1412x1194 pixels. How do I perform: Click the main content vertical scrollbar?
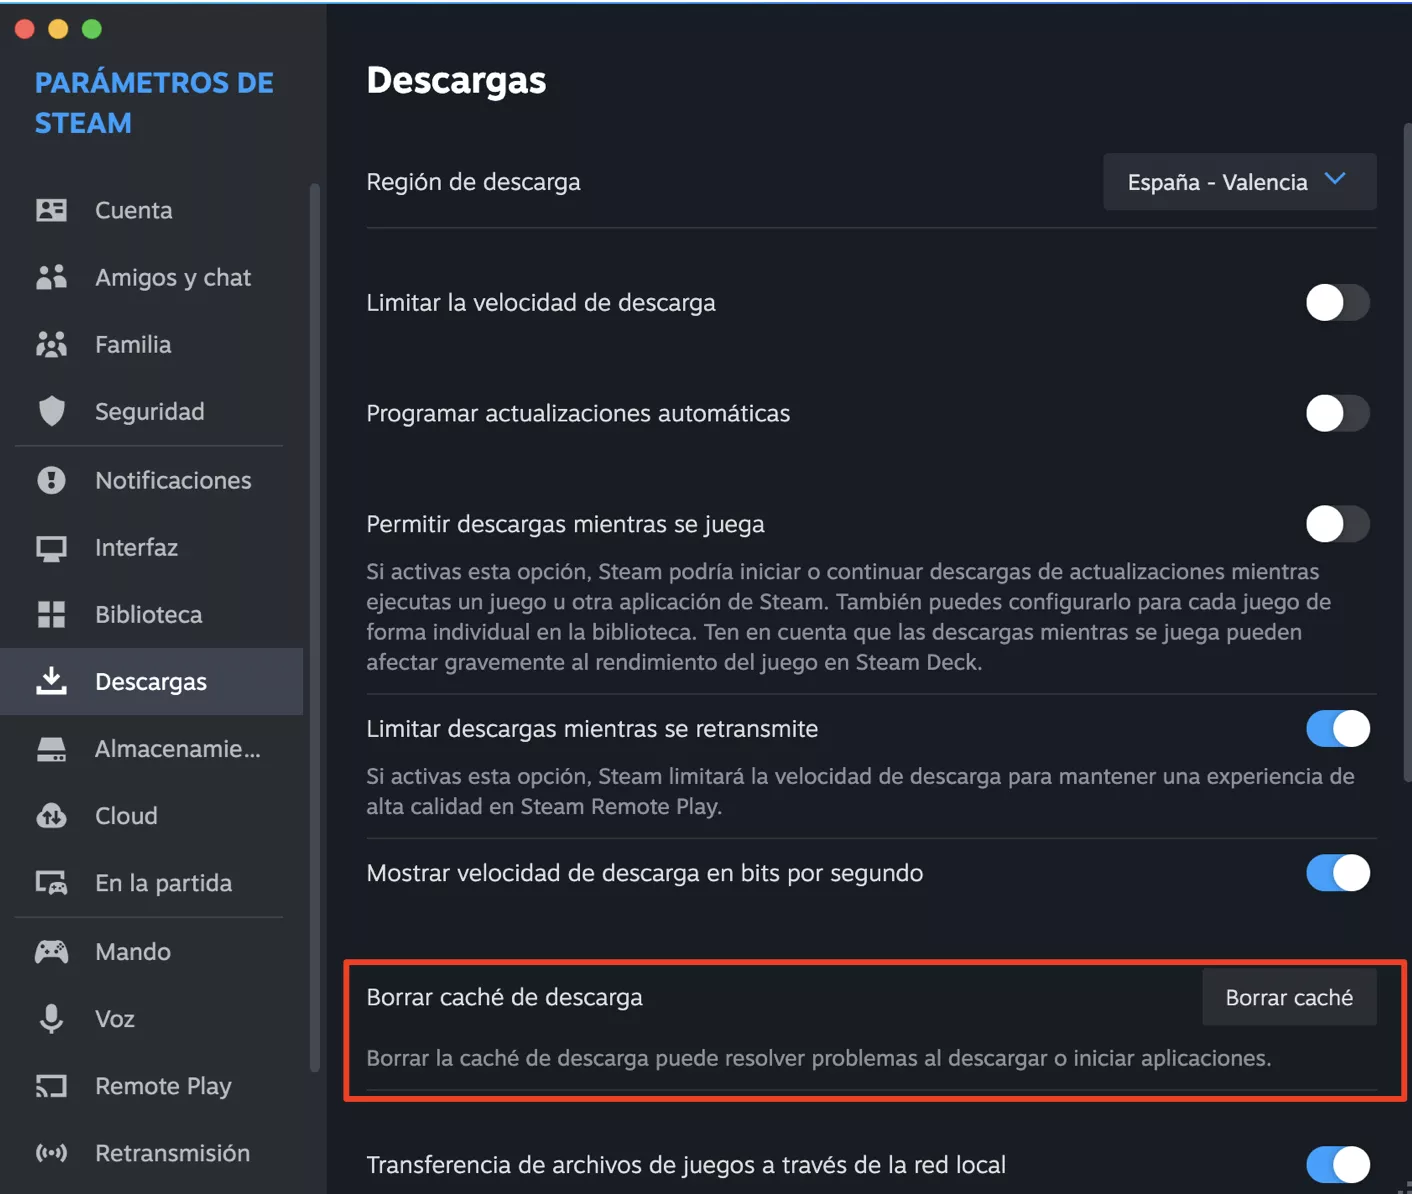click(x=1407, y=450)
